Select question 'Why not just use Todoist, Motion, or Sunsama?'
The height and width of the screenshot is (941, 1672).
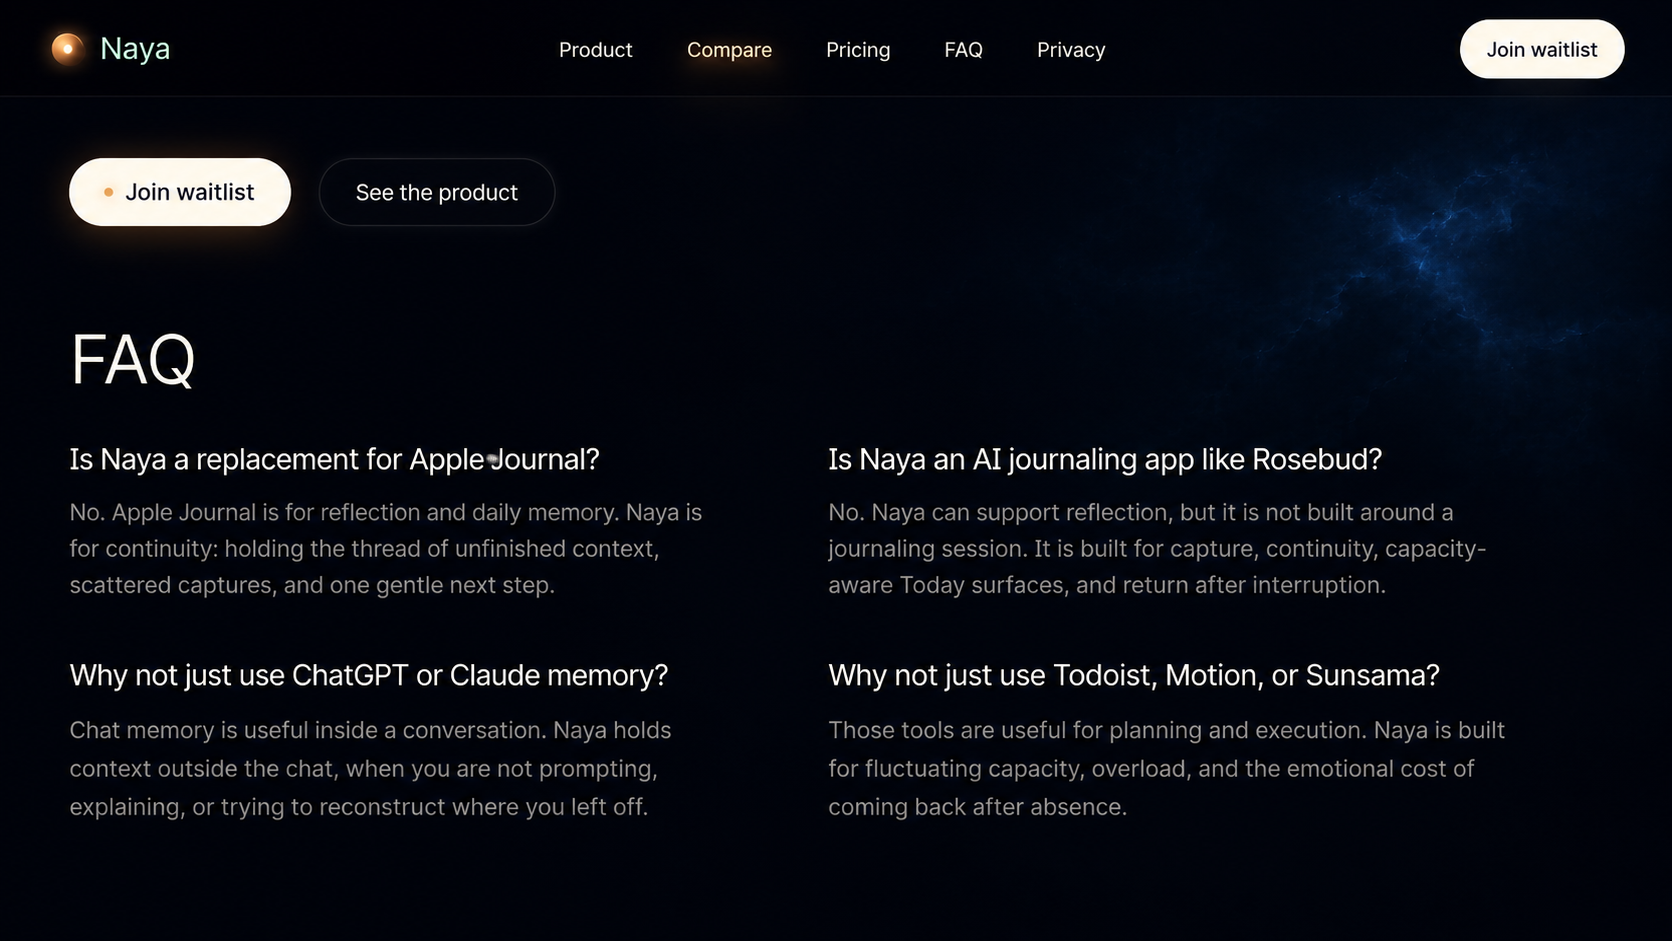point(1133,675)
